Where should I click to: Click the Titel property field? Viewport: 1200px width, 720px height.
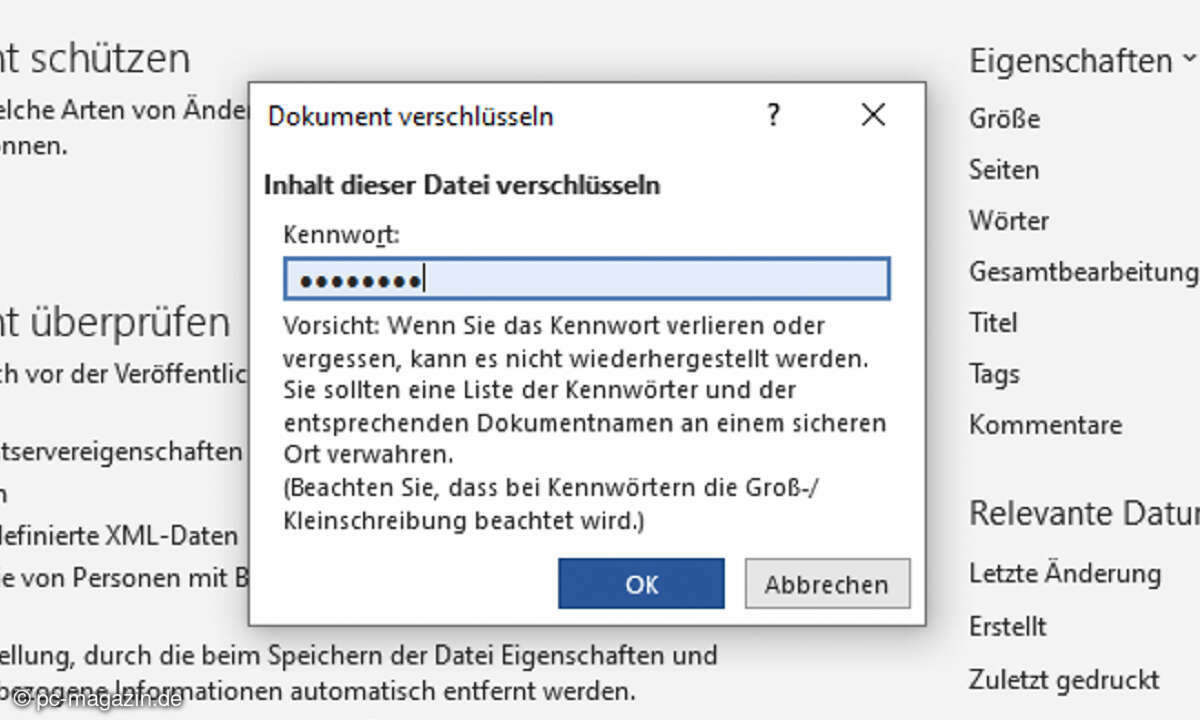(992, 323)
